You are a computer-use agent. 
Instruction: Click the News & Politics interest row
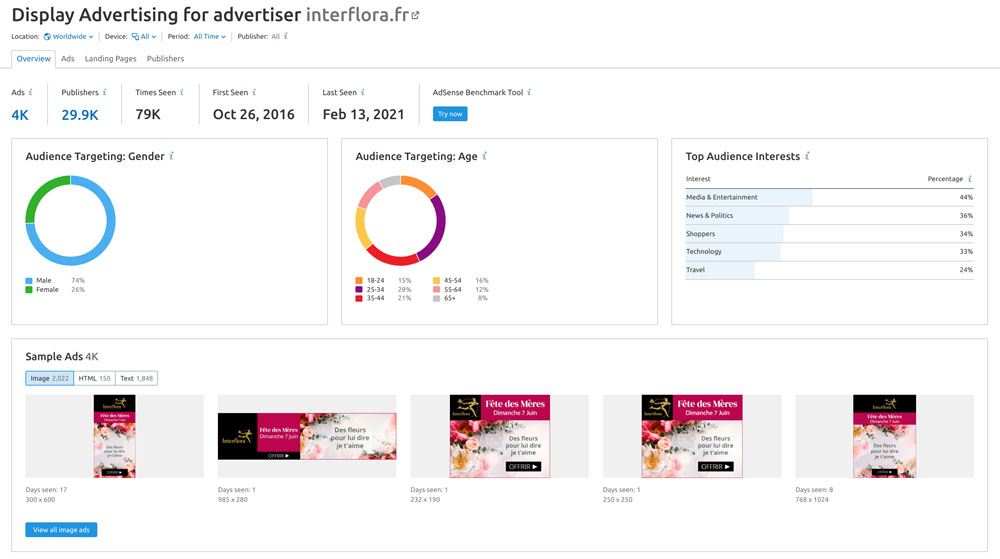(829, 215)
